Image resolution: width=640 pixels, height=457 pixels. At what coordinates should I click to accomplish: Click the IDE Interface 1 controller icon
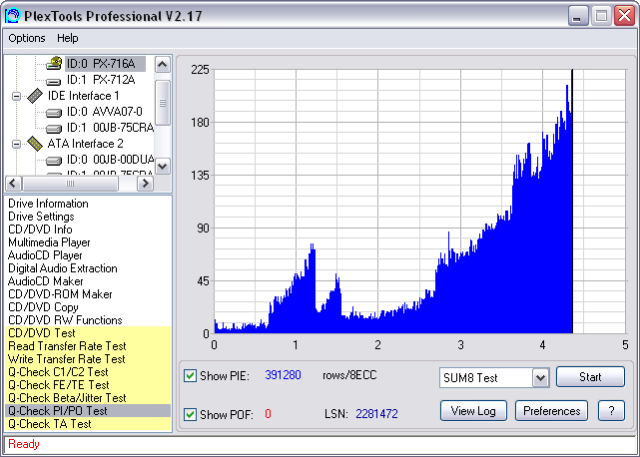tap(35, 96)
